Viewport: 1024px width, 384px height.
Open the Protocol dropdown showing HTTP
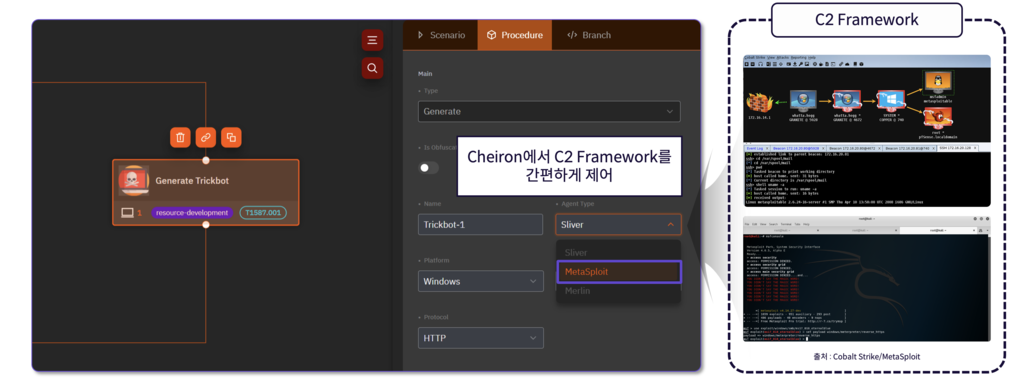tap(481, 338)
